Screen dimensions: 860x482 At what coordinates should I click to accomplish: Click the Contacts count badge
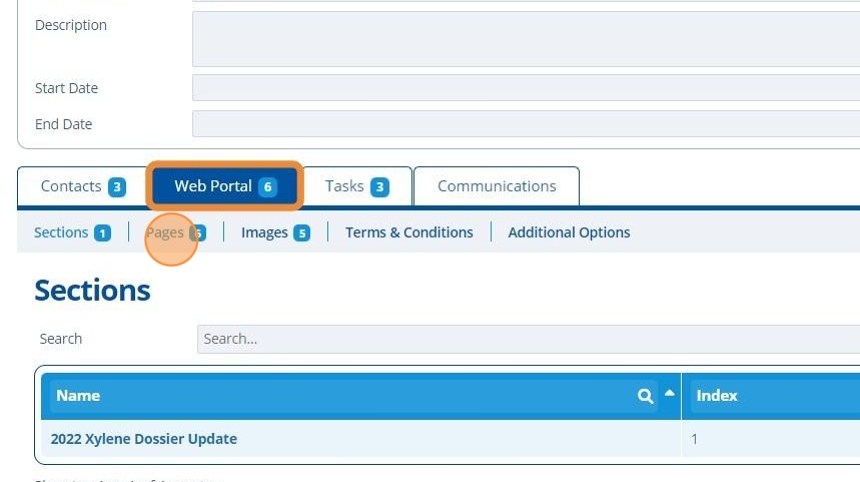pyautogui.click(x=117, y=187)
